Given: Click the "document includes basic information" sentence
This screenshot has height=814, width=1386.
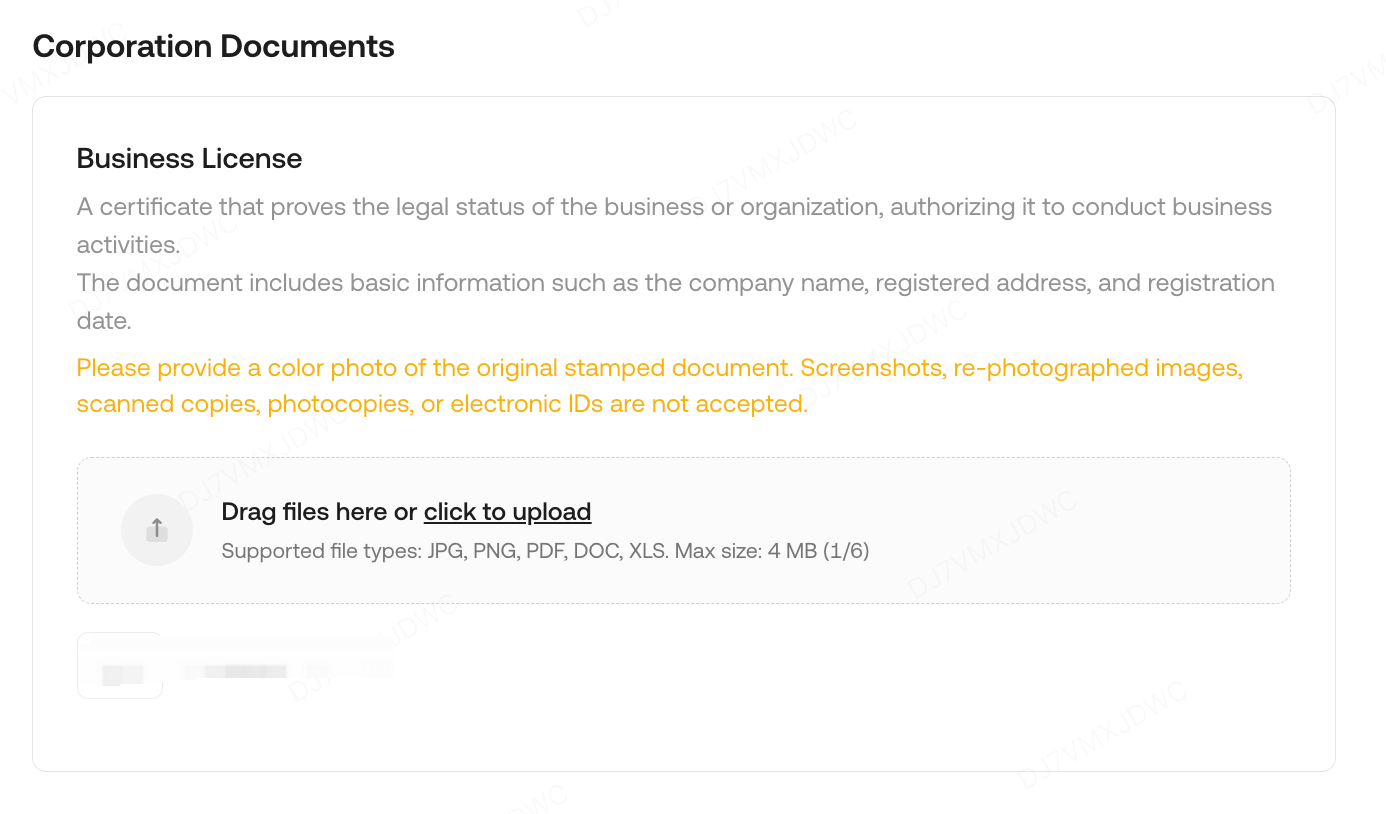Looking at the screenshot, I should point(675,283).
